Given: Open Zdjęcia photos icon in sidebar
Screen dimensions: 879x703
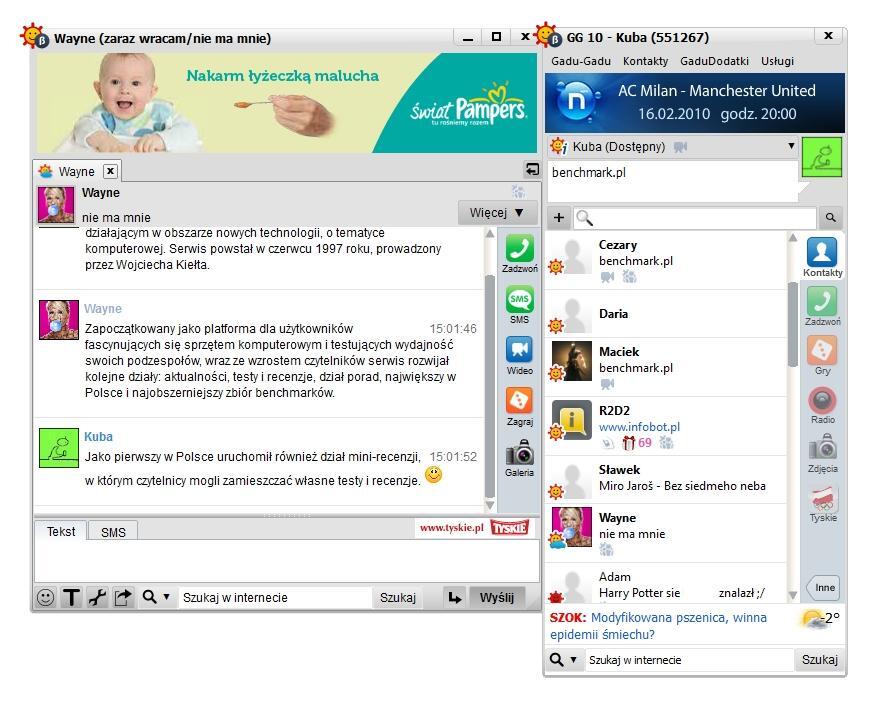Looking at the screenshot, I should pos(822,449).
